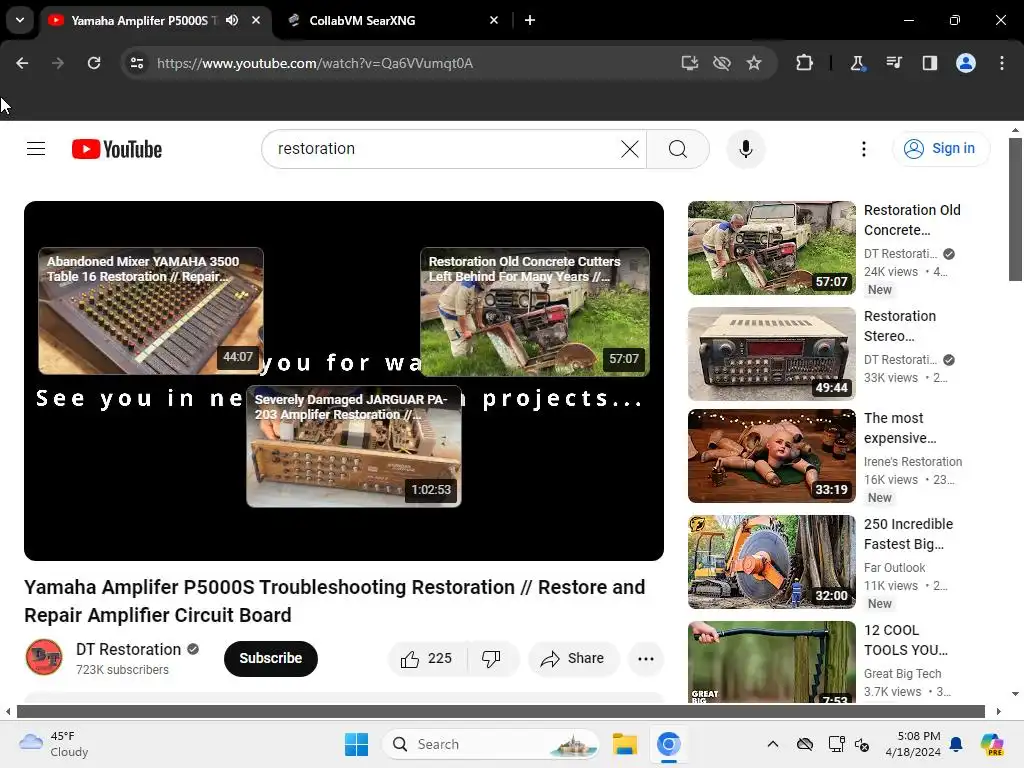Click the horizontal scrollbar at bottom
This screenshot has height=768, width=1024.
click(500, 711)
